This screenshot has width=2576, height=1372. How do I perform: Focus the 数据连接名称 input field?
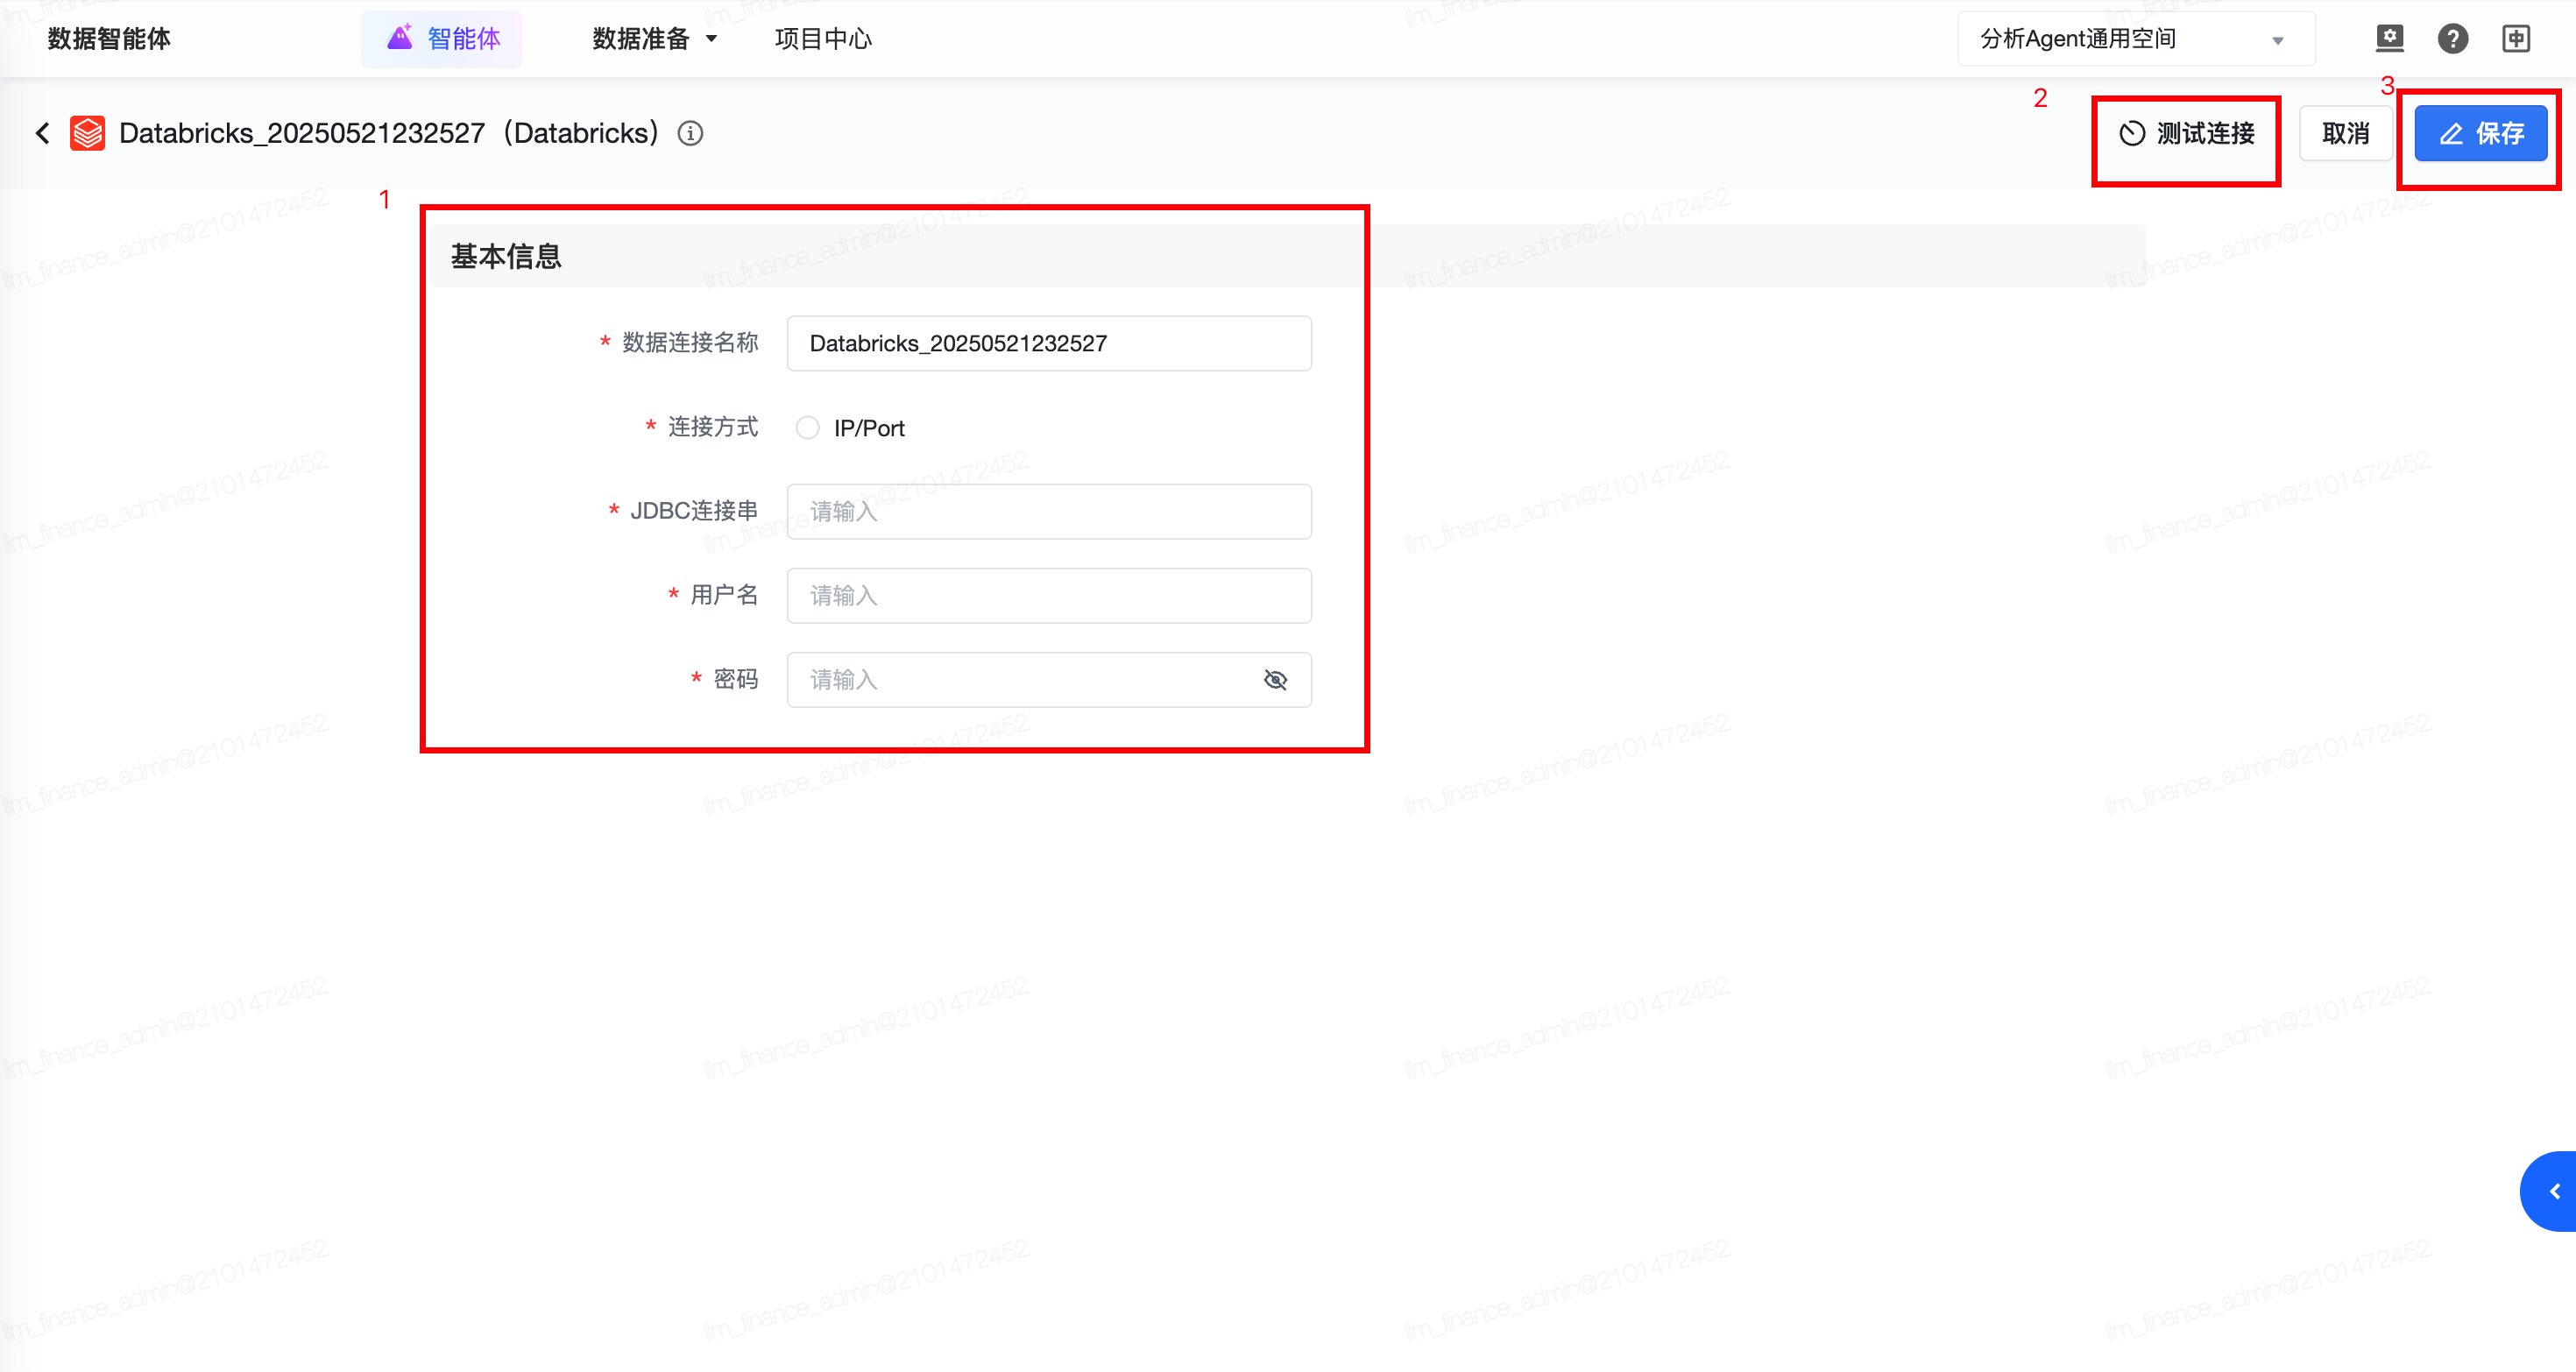pos(1049,343)
